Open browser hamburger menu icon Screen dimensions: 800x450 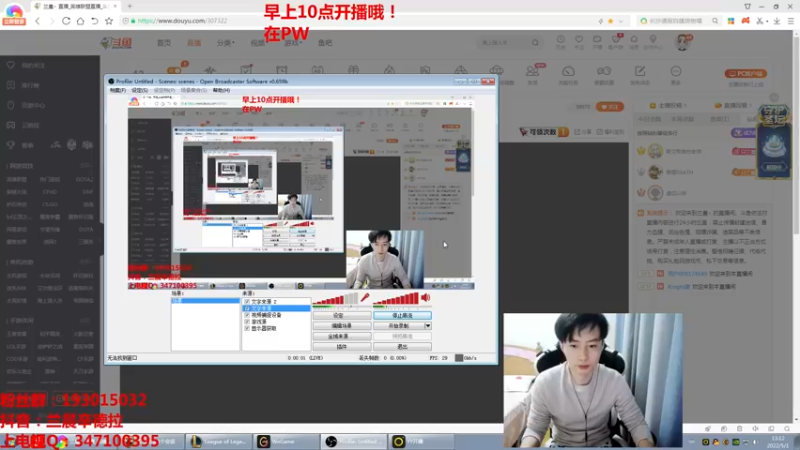click(791, 21)
